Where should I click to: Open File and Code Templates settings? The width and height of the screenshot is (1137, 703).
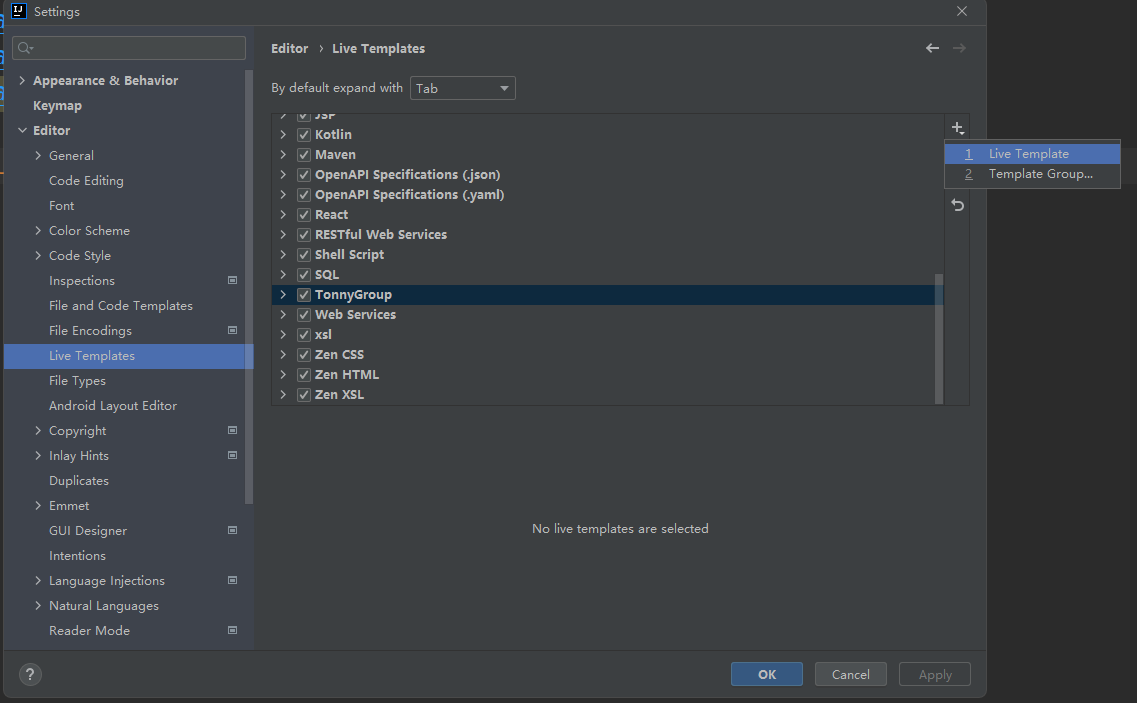click(x=121, y=306)
